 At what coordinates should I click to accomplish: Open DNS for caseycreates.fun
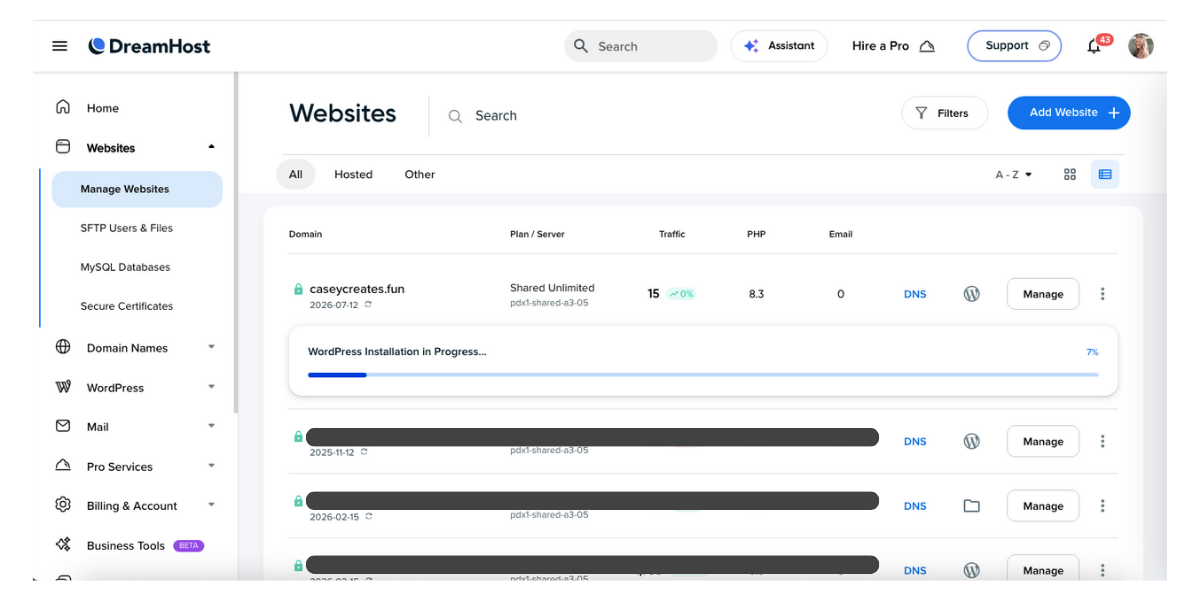pyautogui.click(x=915, y=294)
